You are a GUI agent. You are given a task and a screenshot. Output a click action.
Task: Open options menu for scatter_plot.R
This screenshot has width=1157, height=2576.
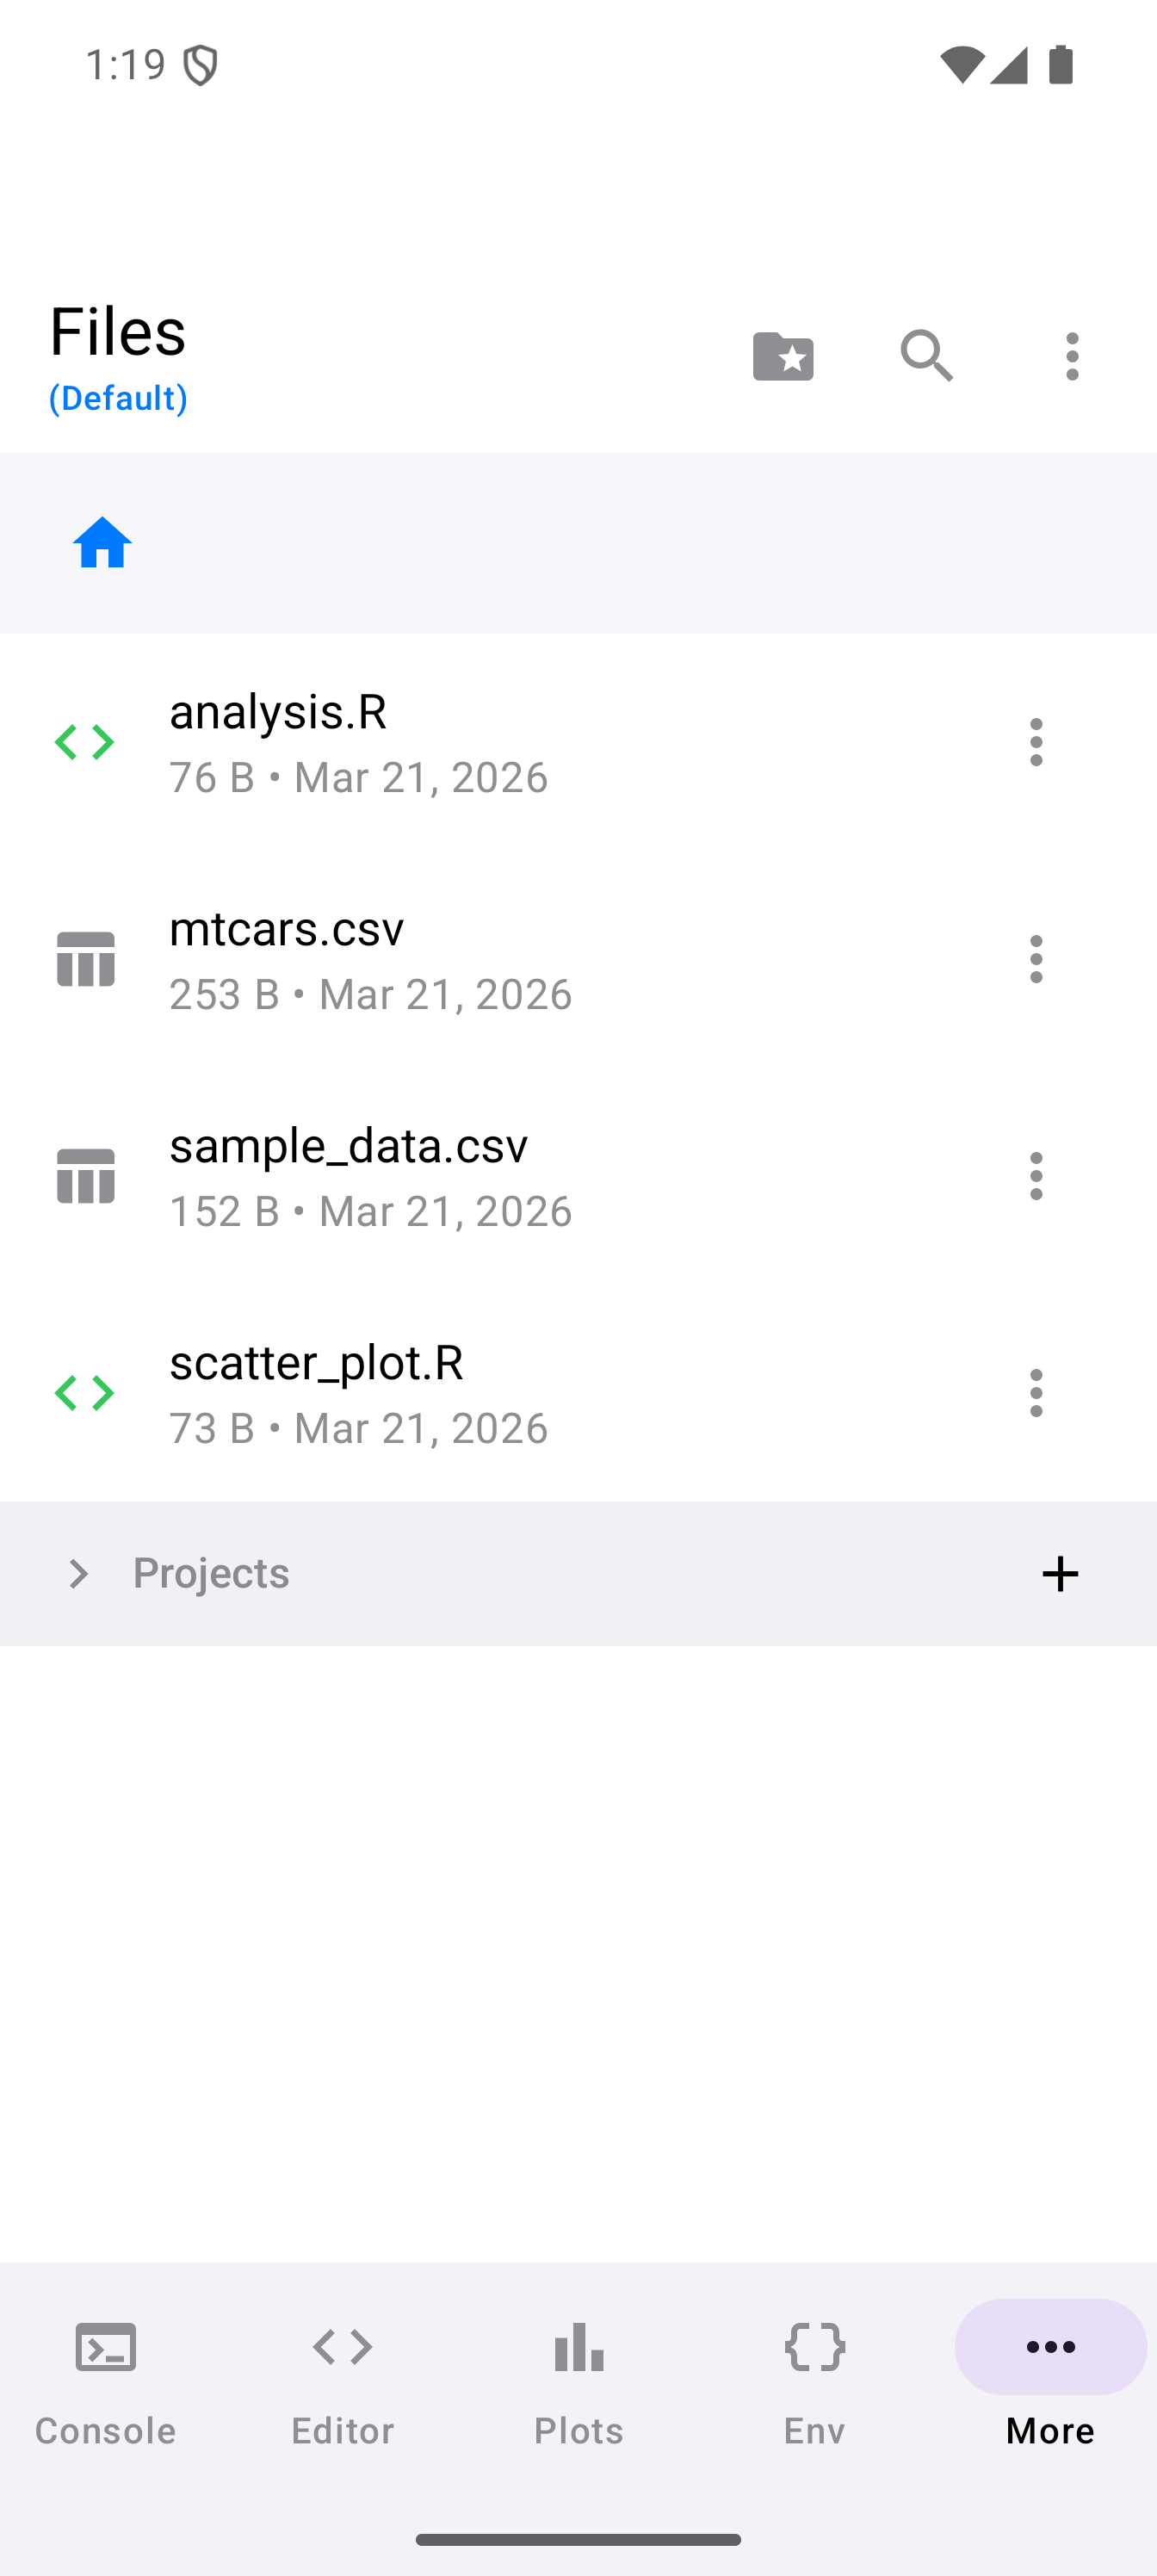(1036, 1393)
